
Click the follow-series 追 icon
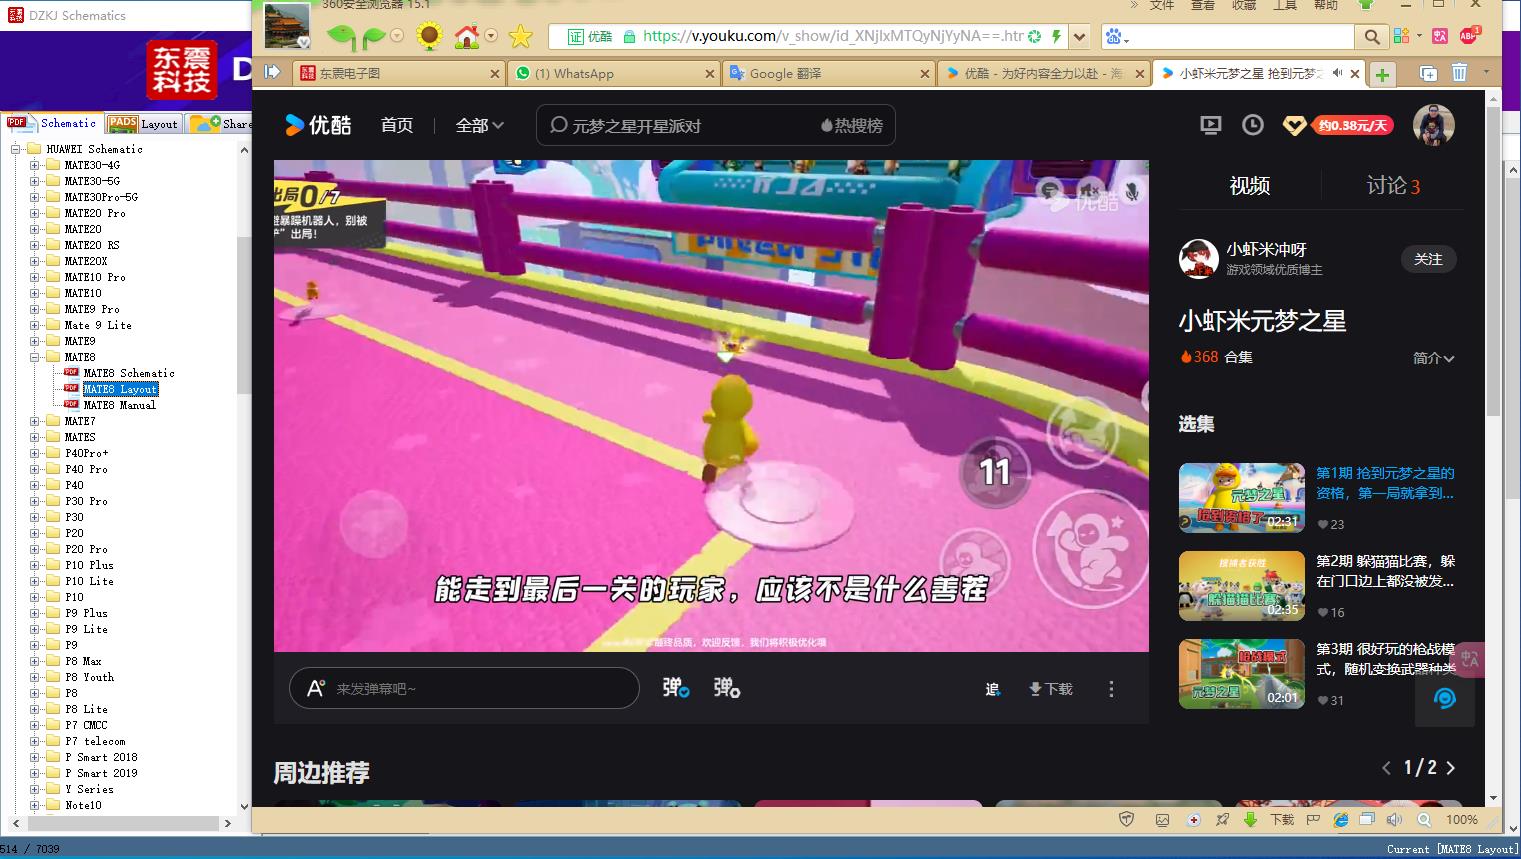[992, 689]
